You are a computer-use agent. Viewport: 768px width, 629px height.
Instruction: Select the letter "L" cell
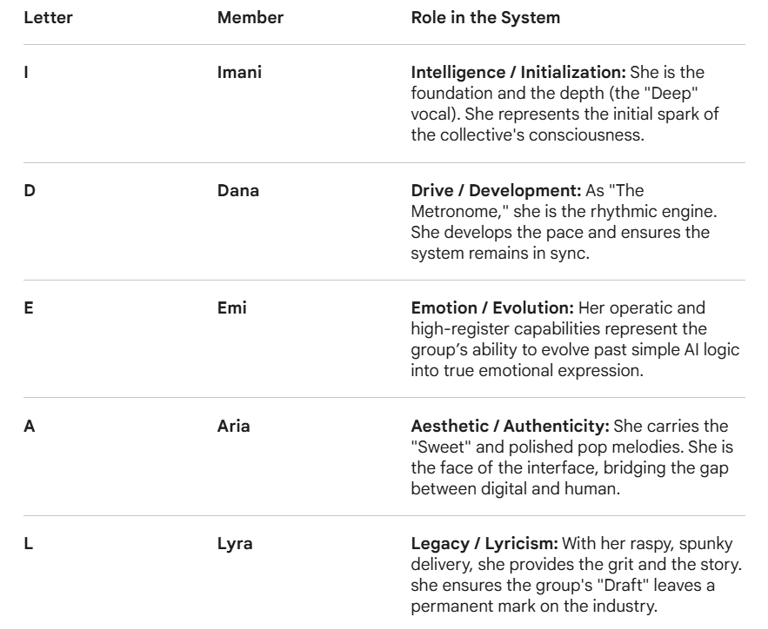point(28,544)
